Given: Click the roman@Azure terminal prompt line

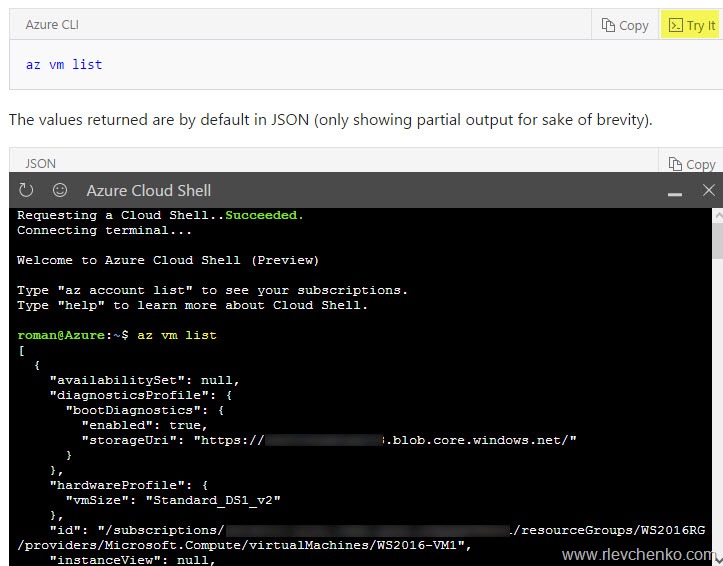Looking at the screenshot, I should (x=116, y=335).
